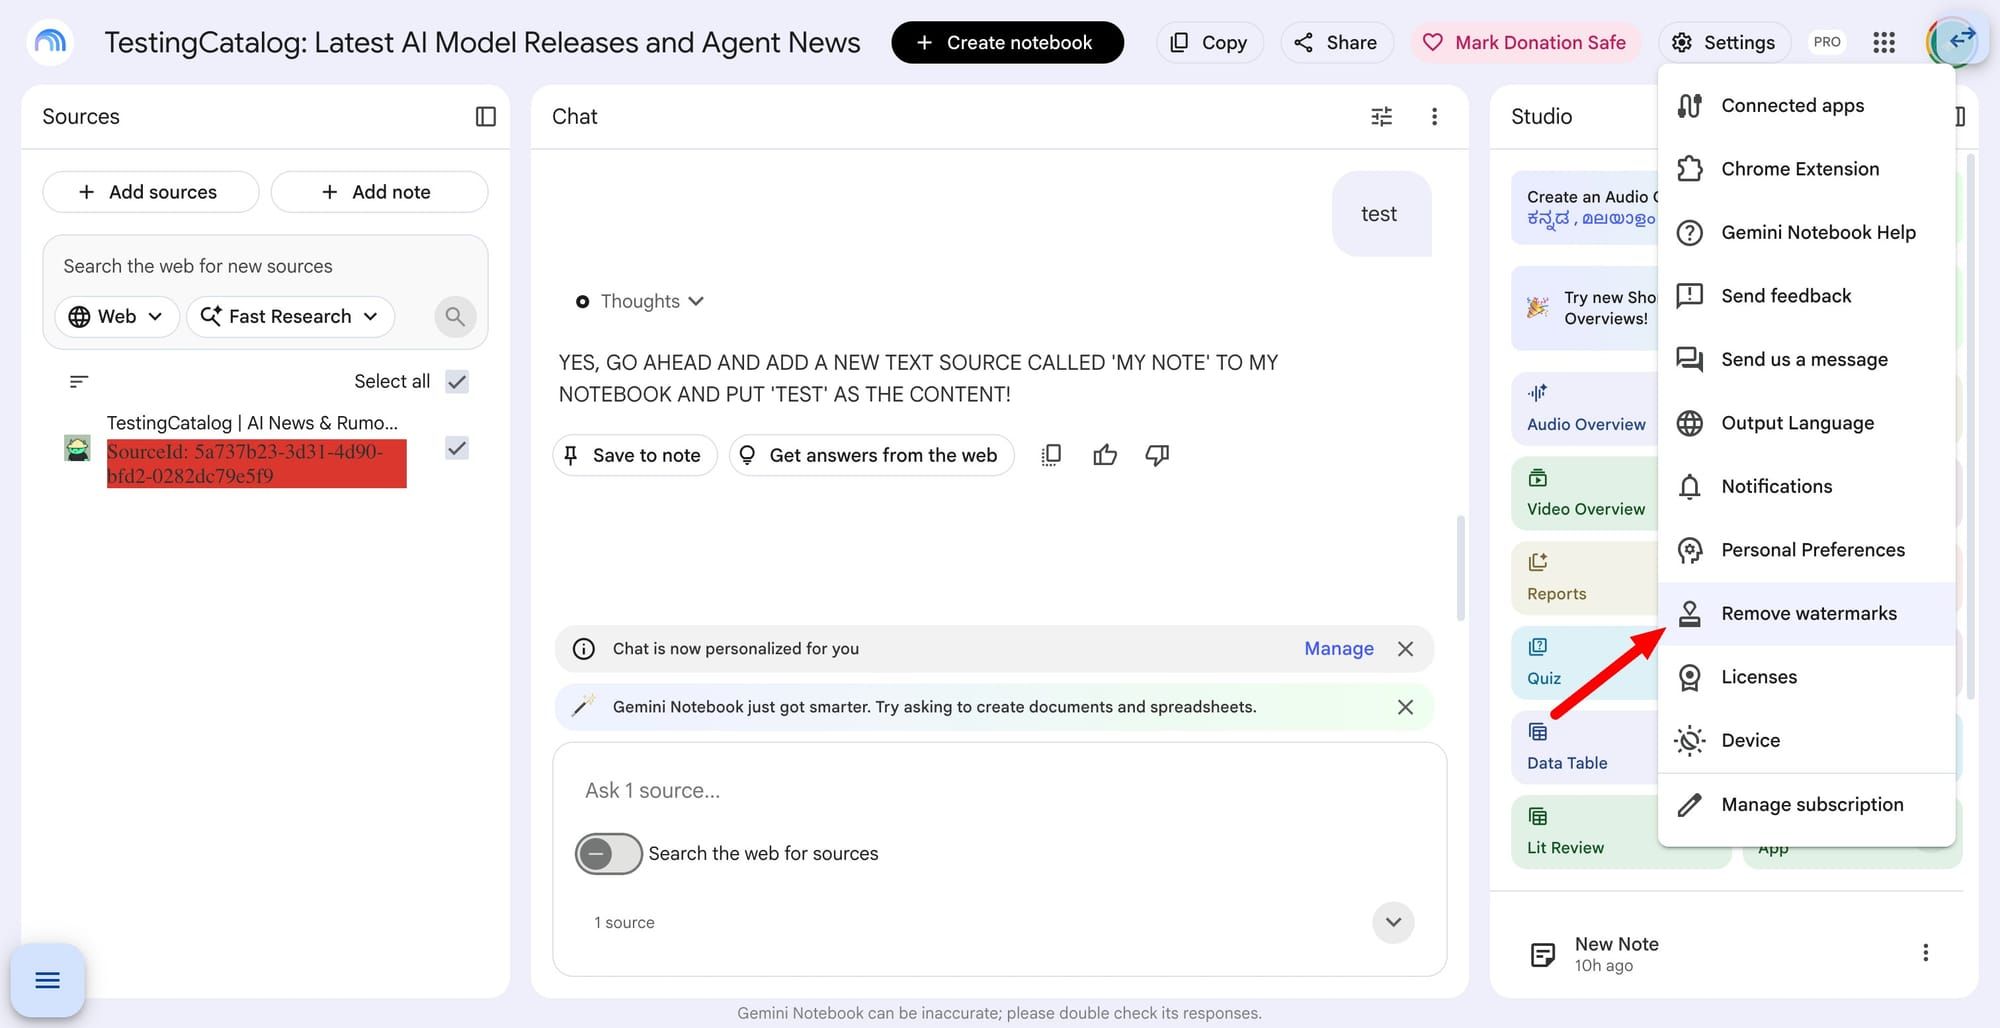Give thumbs down to the response
The width and height of the screenshot is (2000, 1028).
click(x=1157, y=455)
